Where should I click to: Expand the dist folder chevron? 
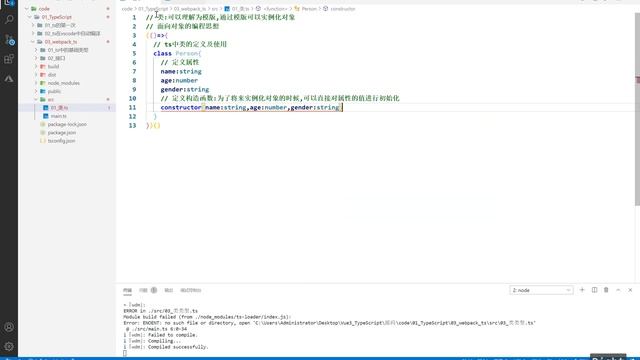tap(36, 75)
